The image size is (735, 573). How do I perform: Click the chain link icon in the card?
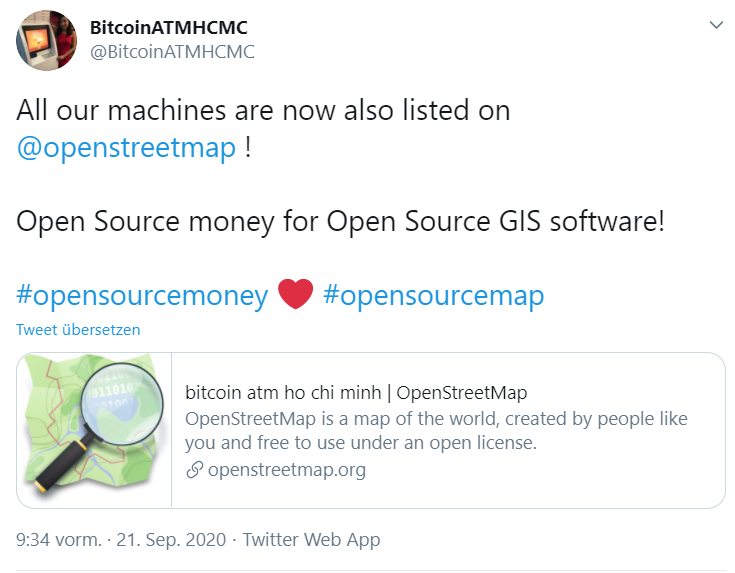[194, 469]
